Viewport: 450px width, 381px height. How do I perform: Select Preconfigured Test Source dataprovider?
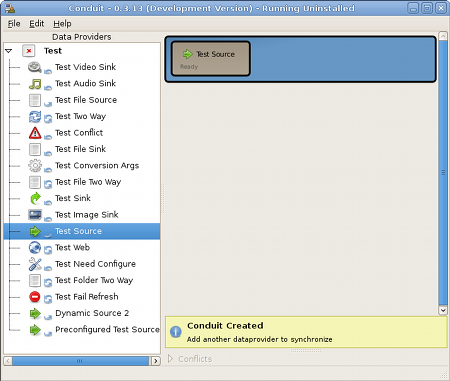point(107,330)
